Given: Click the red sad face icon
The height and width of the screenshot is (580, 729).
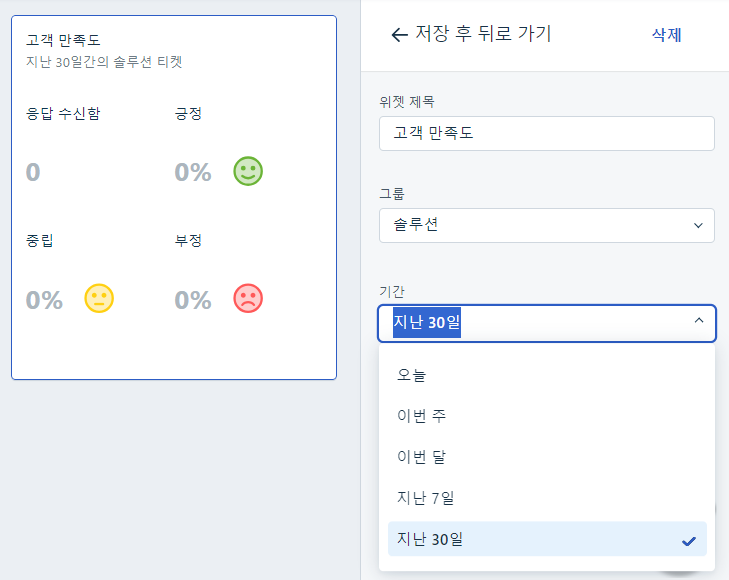Looking at the screenshot, I should point(248,298).
